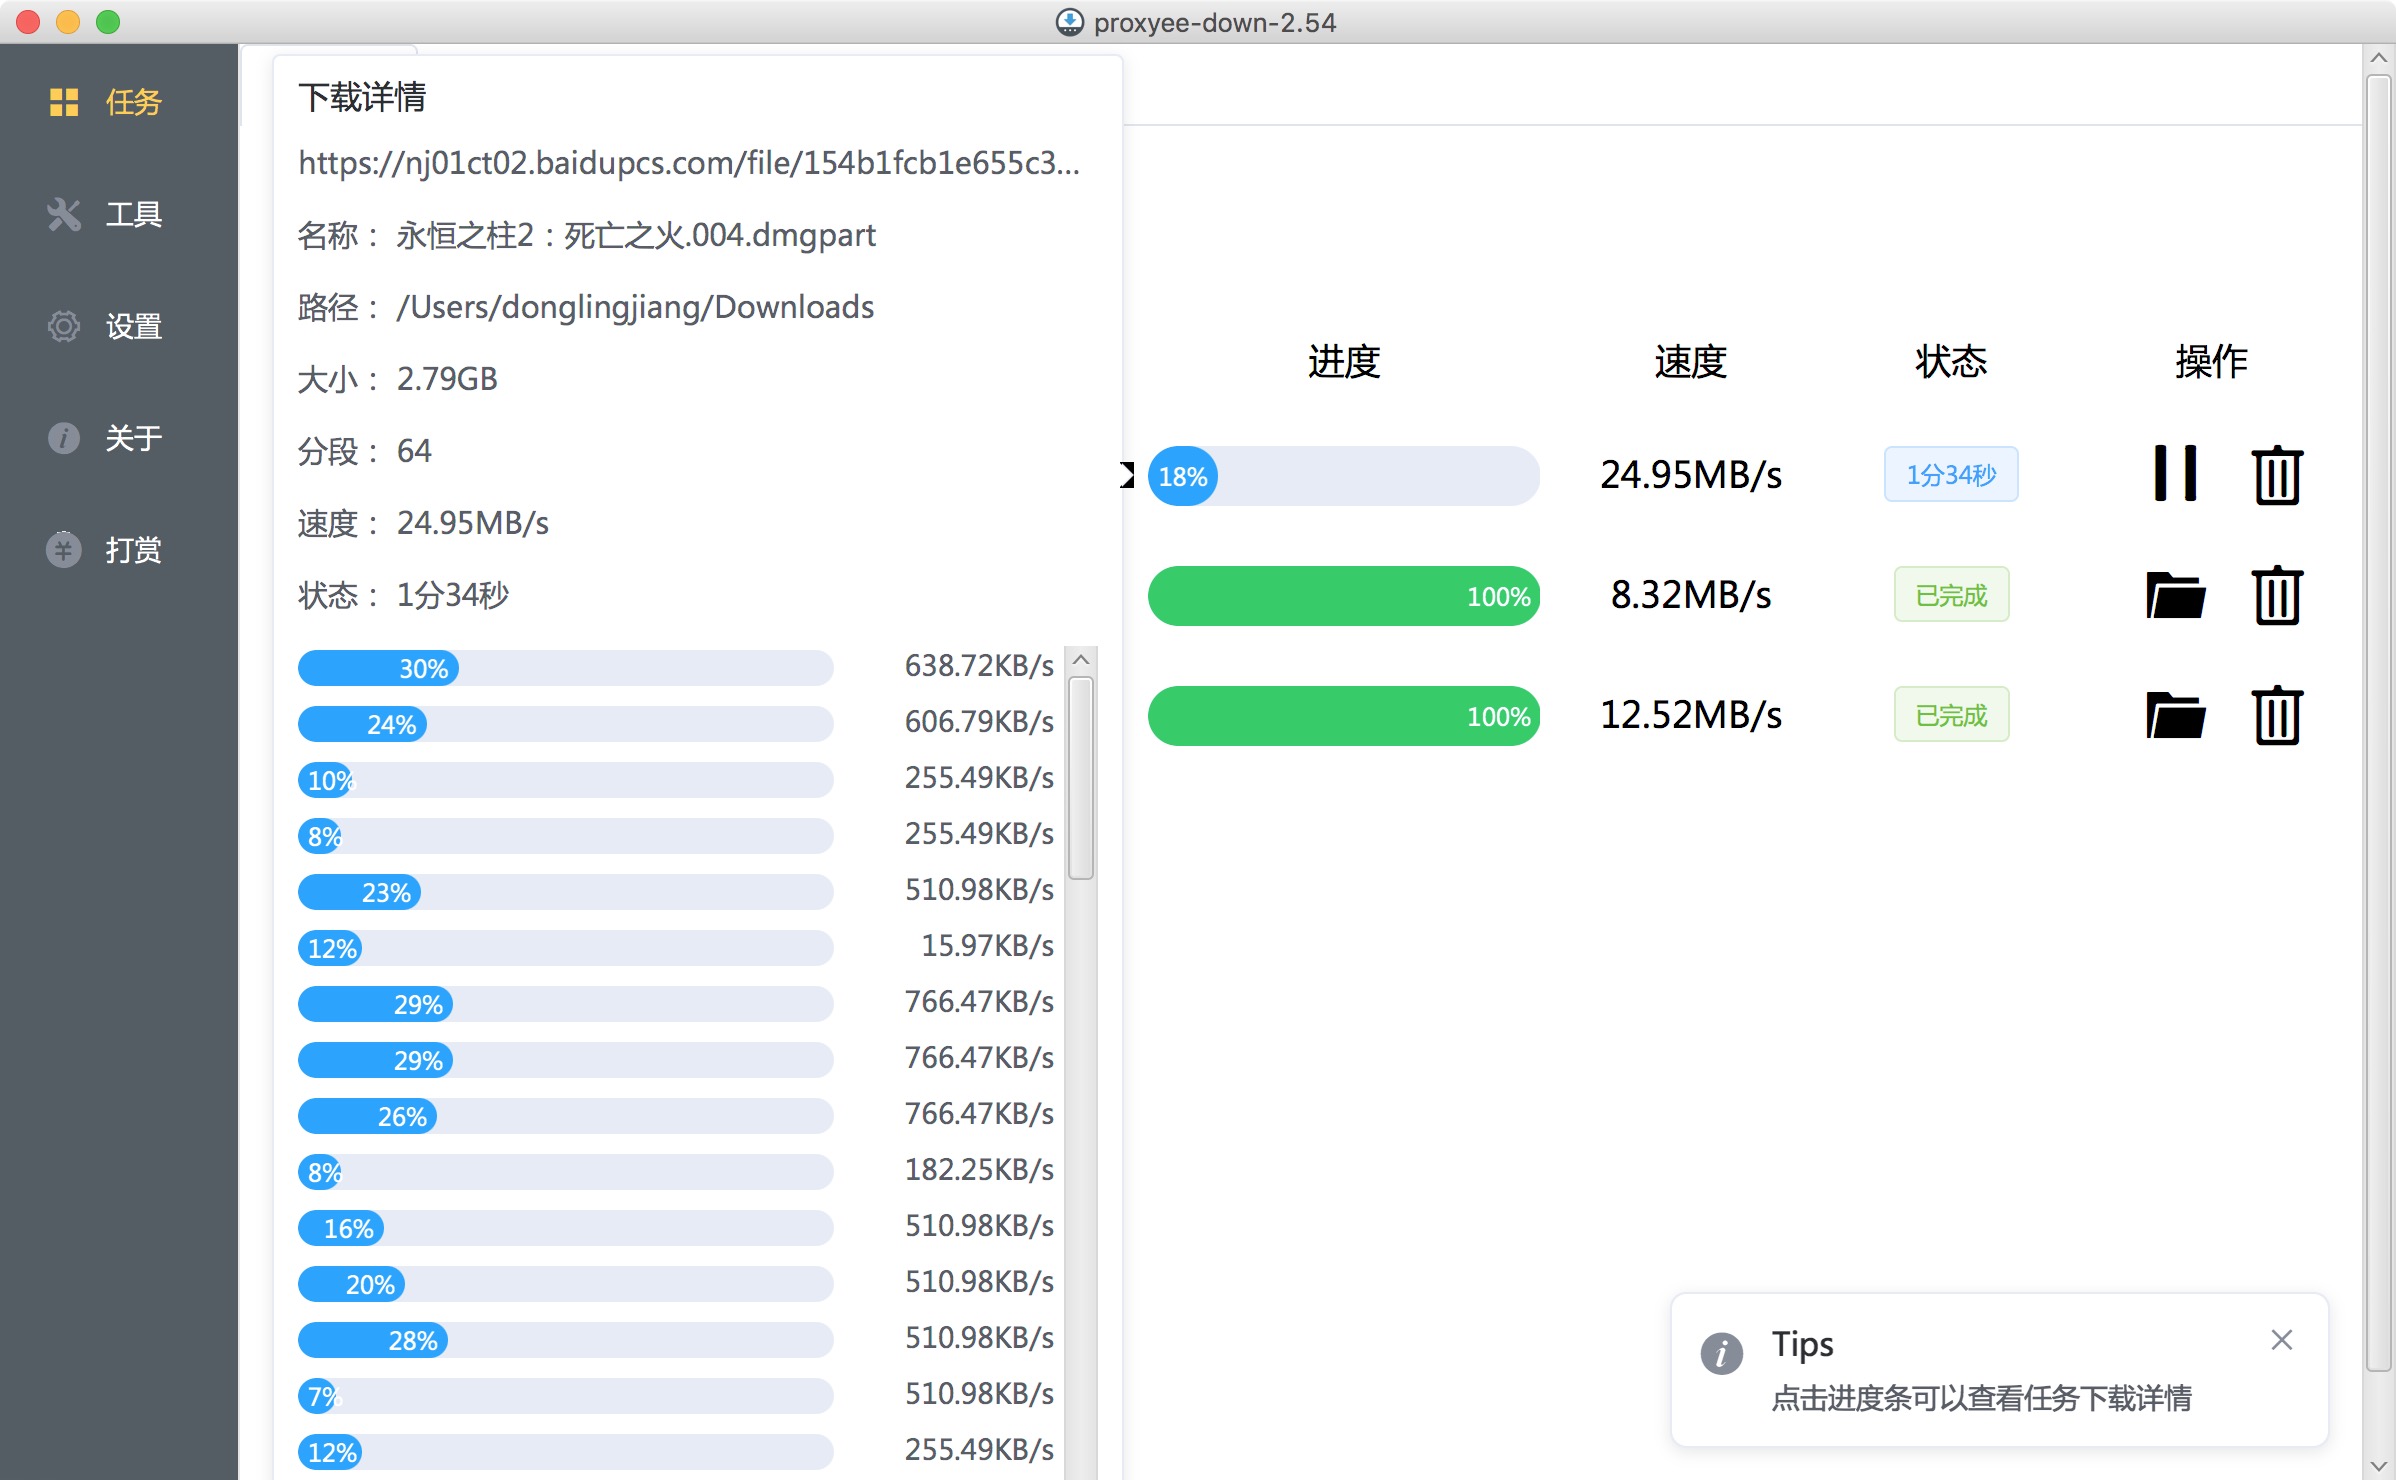This screenshot has width=2396, height=1480.
Task: Click the 速度 column header
Action: coord(1690,361)
